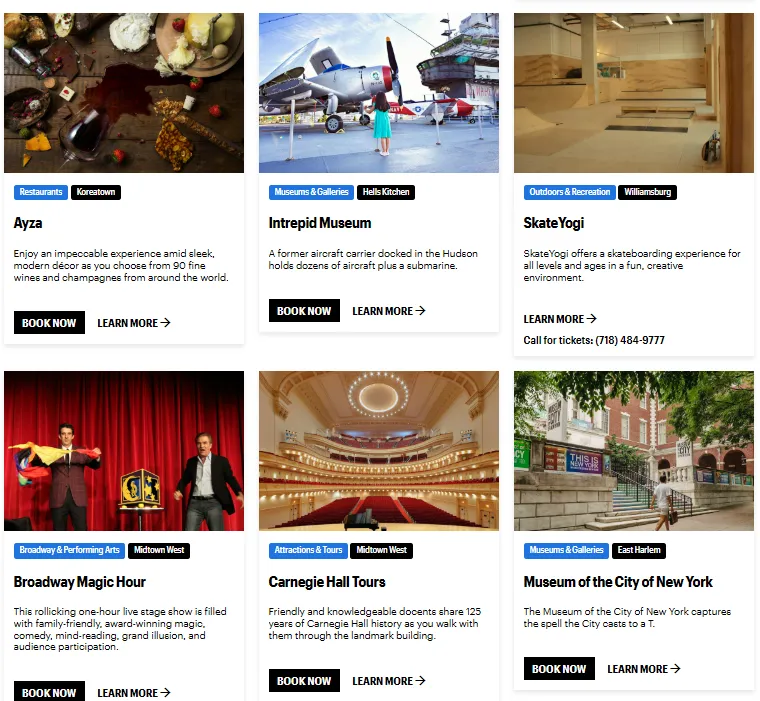This screenshot has width=760, height=701.
Task: Open the Intrepid Museum airplane photo
Action: (379, 93)
